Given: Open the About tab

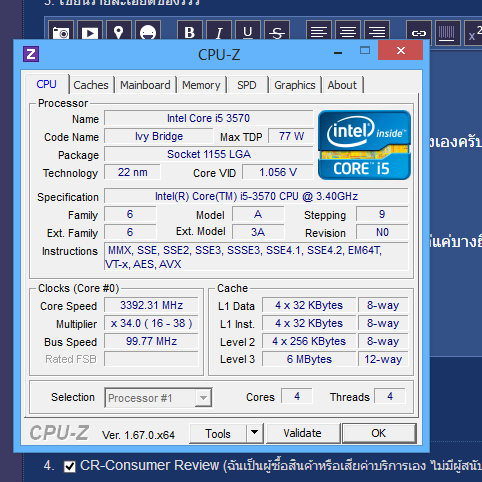Looking at the screenshot, I should coord(342,85).
